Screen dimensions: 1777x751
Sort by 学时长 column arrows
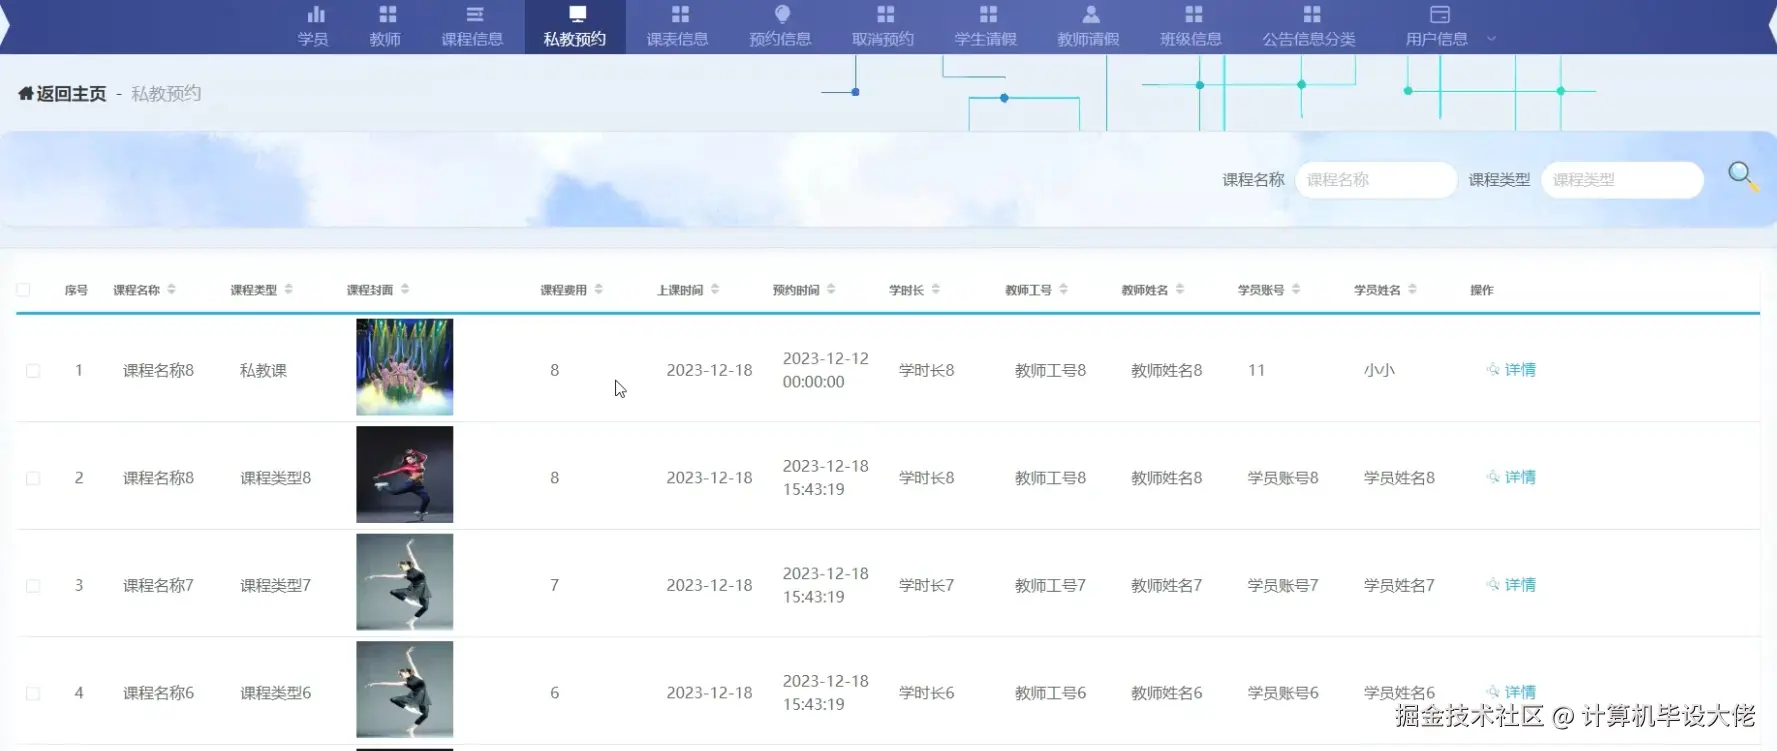(x=935, y=289)
